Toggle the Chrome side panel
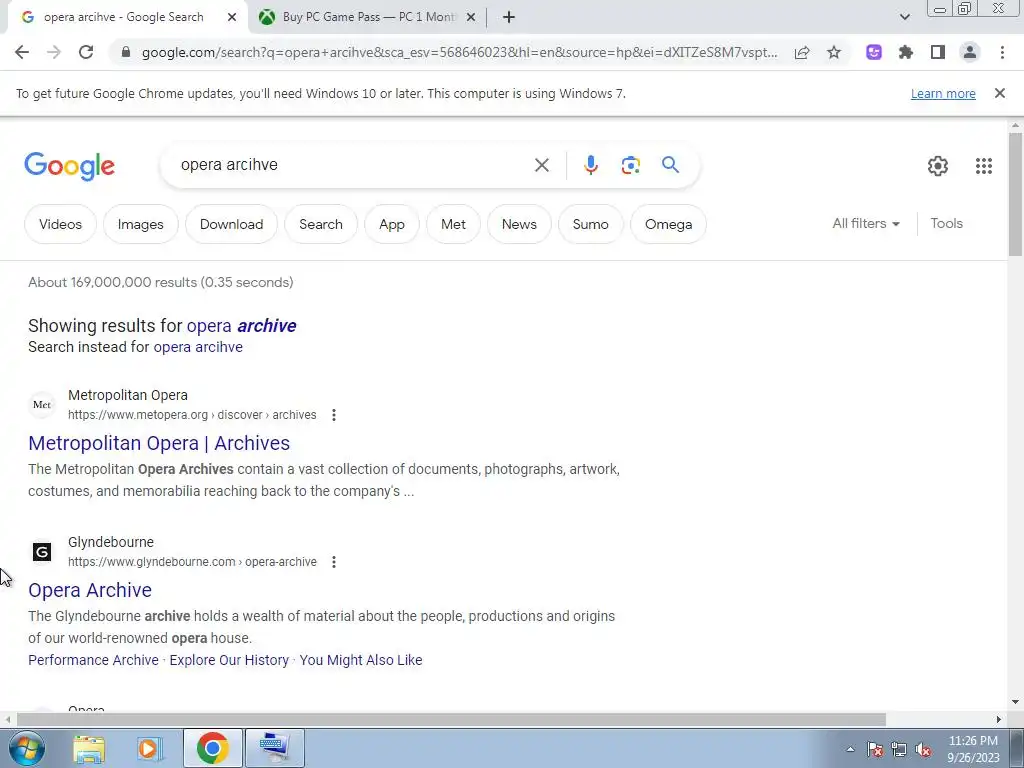The height and width of the screenshot is (768, 1024). click(938, 52)
